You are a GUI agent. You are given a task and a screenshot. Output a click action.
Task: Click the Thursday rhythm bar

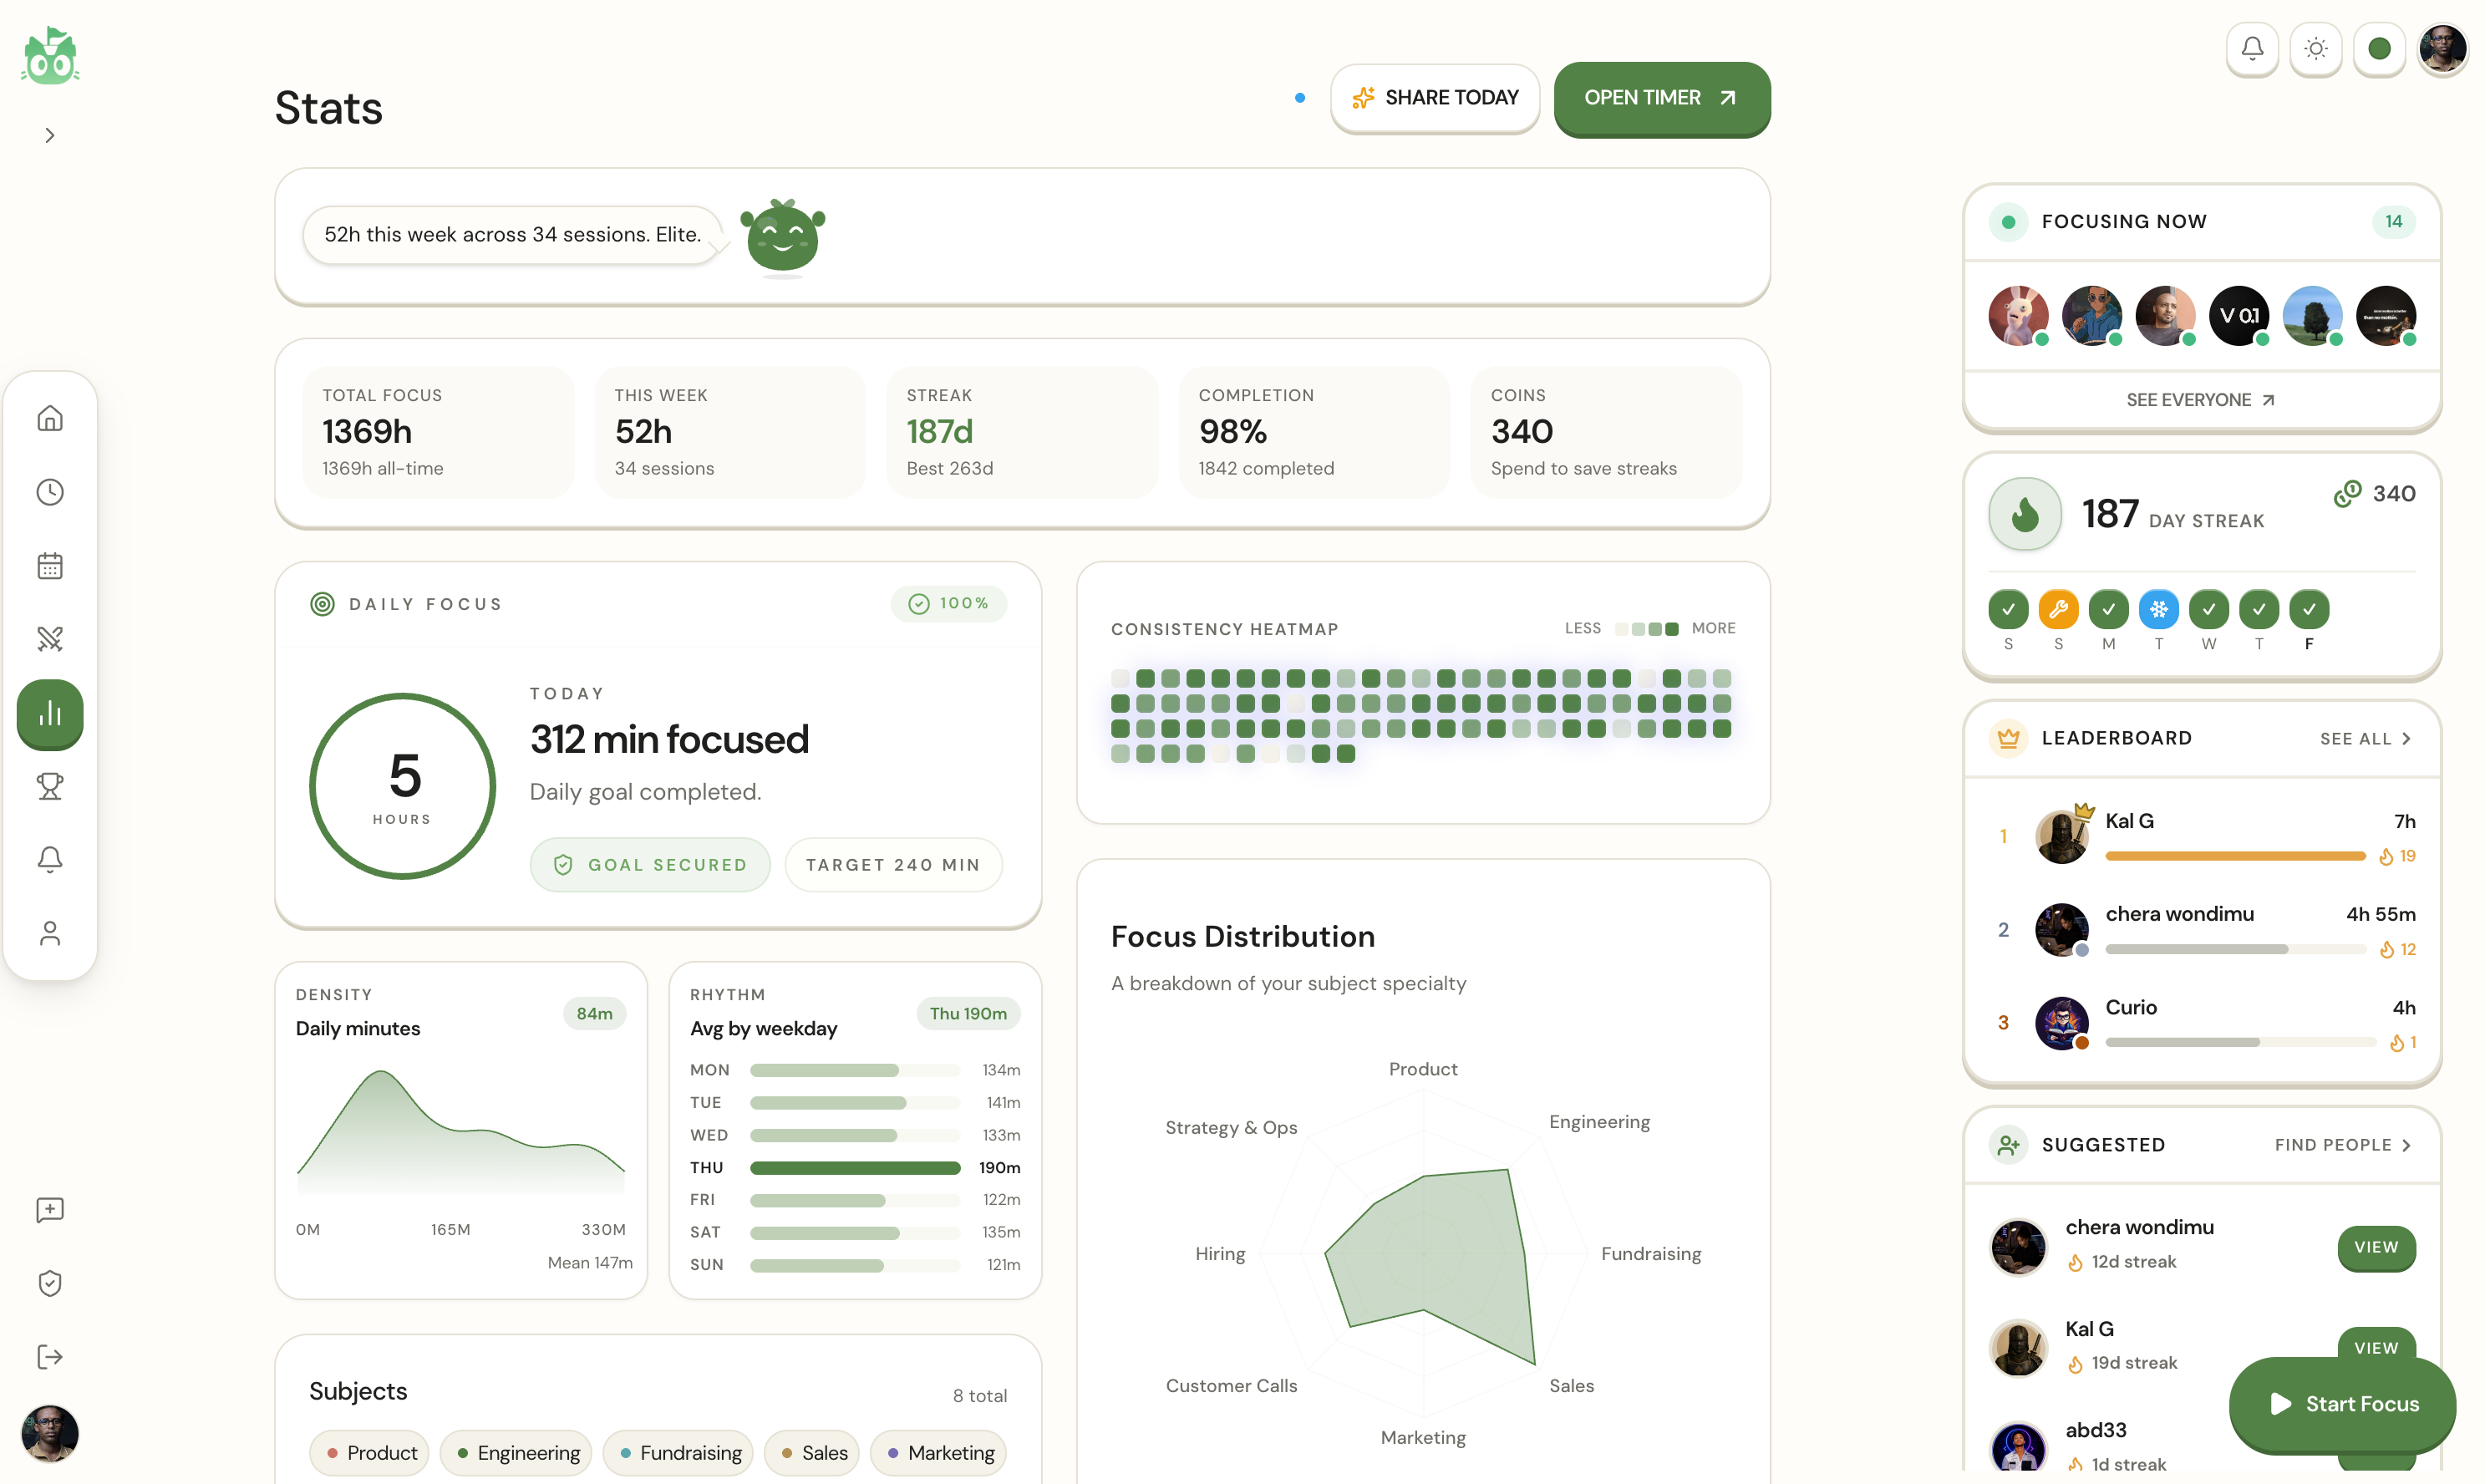point(855,1168)
